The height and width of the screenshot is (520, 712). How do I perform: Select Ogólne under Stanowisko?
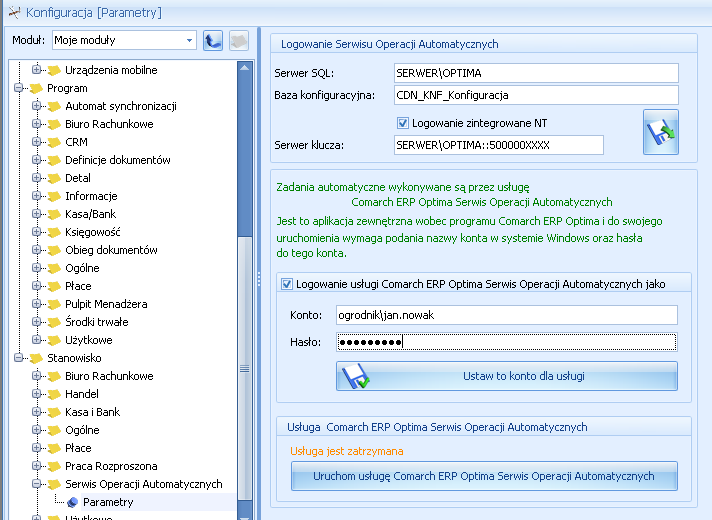pyautogui.click(x=82, y=430)
